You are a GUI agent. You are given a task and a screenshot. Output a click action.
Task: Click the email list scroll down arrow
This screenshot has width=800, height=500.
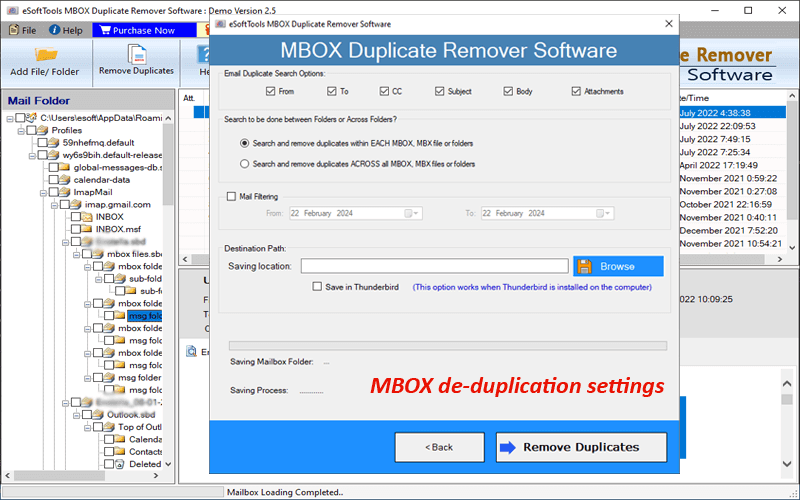point(792,247)
